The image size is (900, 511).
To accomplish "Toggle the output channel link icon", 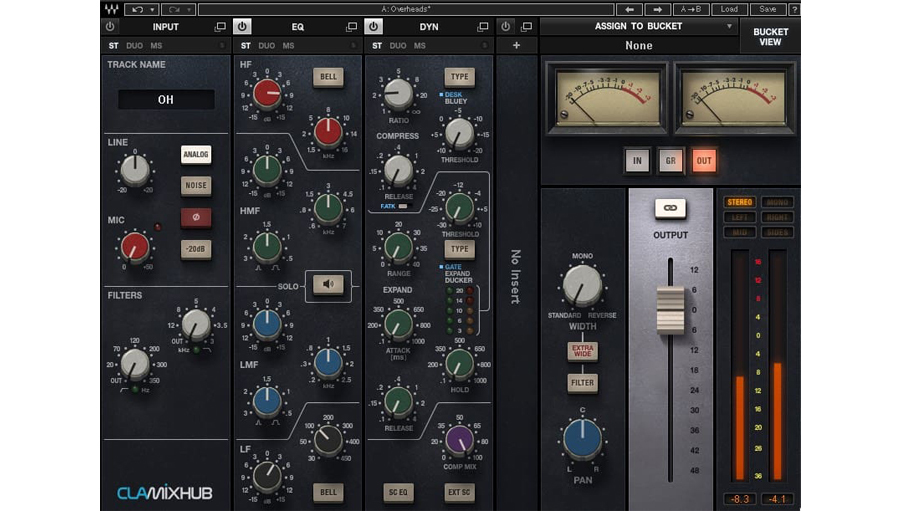I will (x=670, y=208).
